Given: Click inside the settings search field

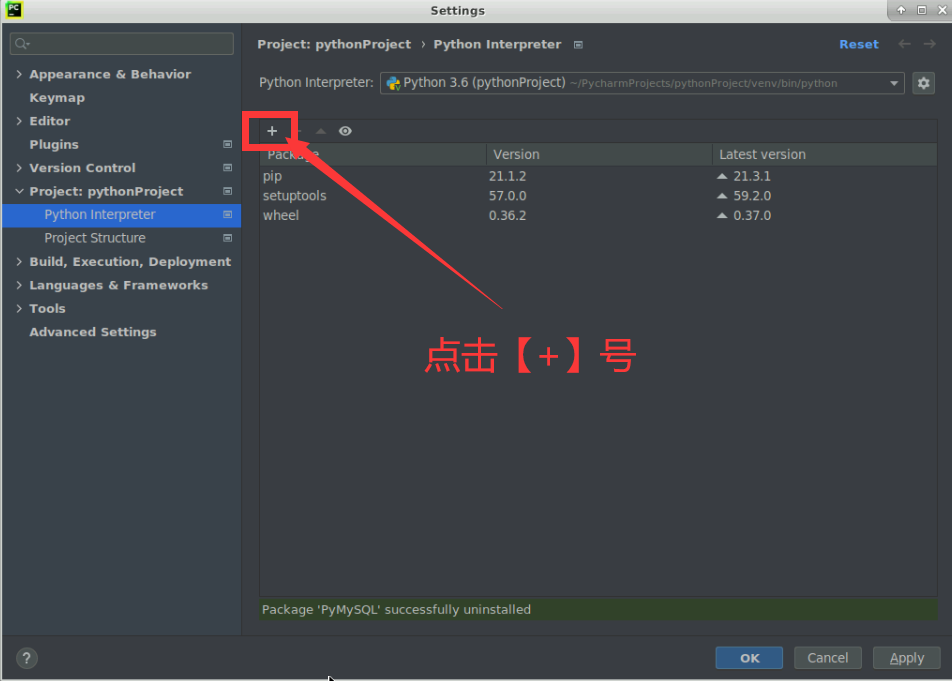Looking at the screenshot, I should [x=120, y=44].
